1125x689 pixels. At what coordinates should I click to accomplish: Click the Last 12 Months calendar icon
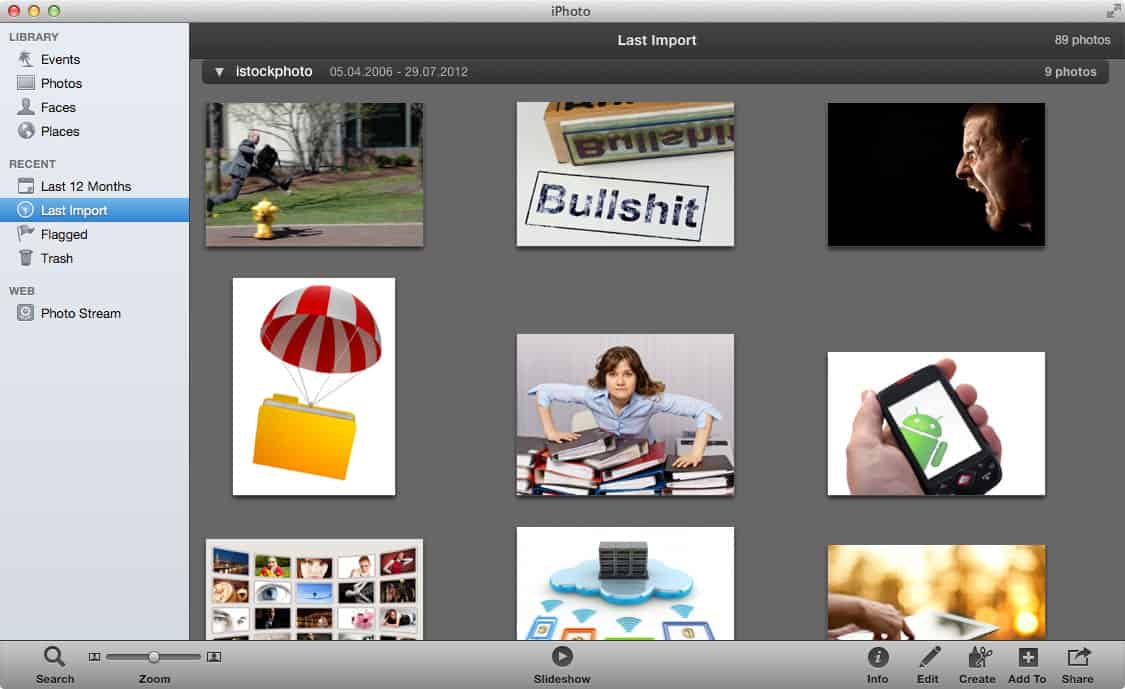coord(26,186)
